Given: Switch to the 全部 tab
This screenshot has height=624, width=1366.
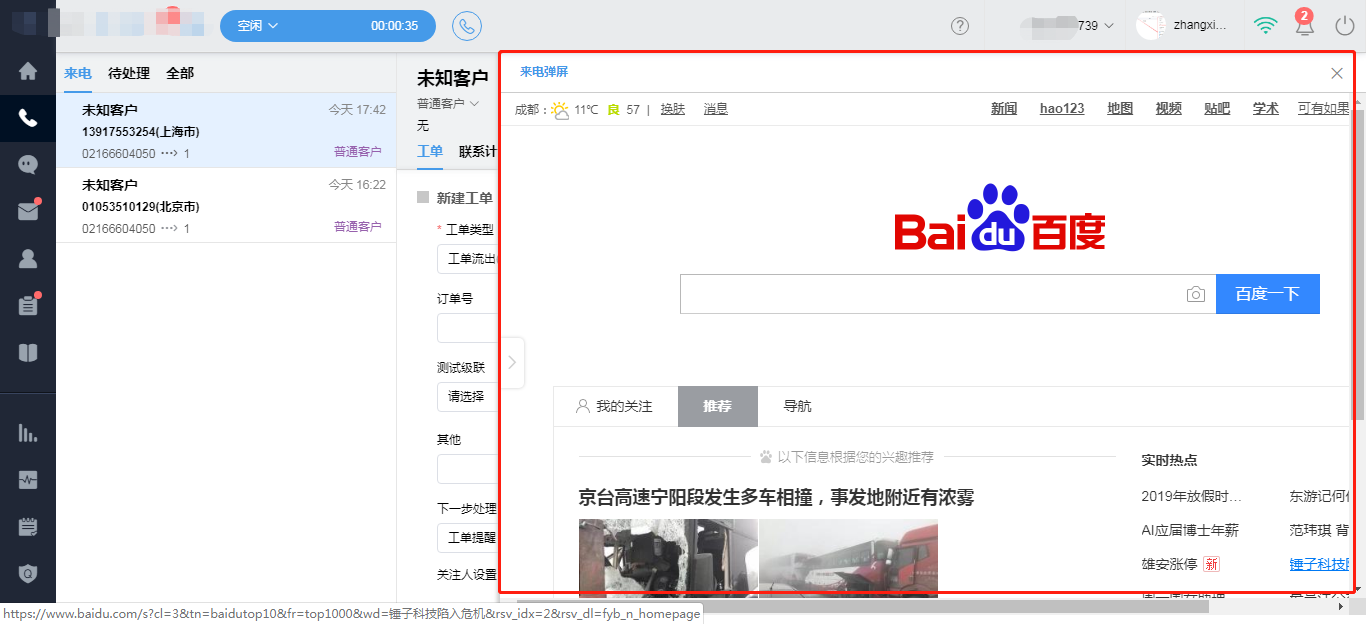Looking at the screenshot, I should point(180,73).
